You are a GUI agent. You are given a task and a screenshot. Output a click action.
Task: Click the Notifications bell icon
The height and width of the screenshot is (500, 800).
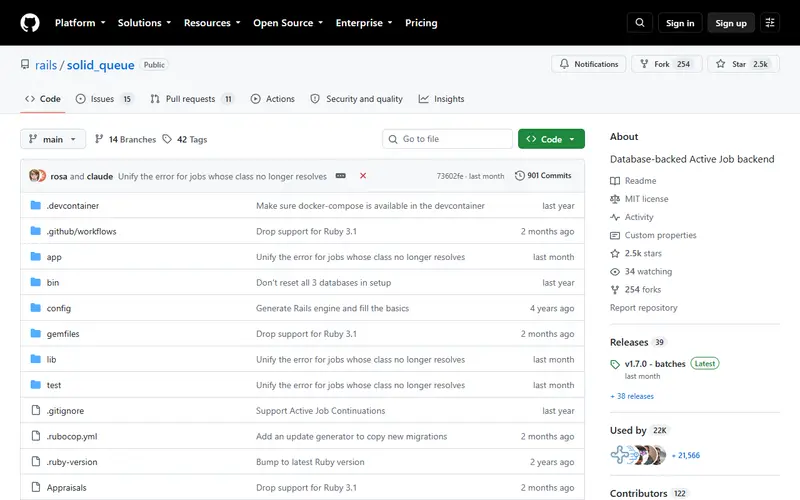tap(564, 64)
